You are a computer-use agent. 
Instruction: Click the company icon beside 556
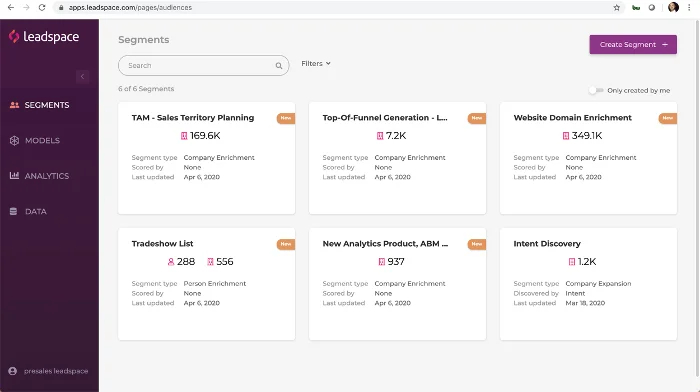coord(210,262)
